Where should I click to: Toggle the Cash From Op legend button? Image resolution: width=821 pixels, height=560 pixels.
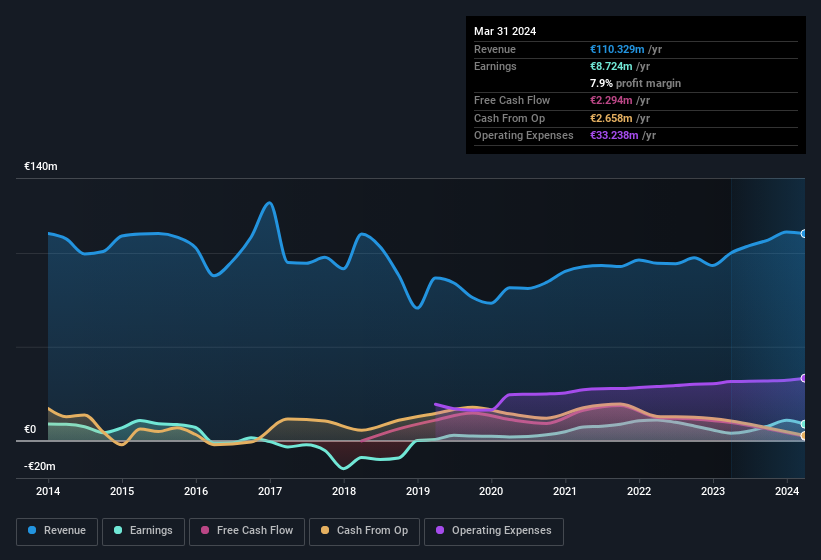364,531
